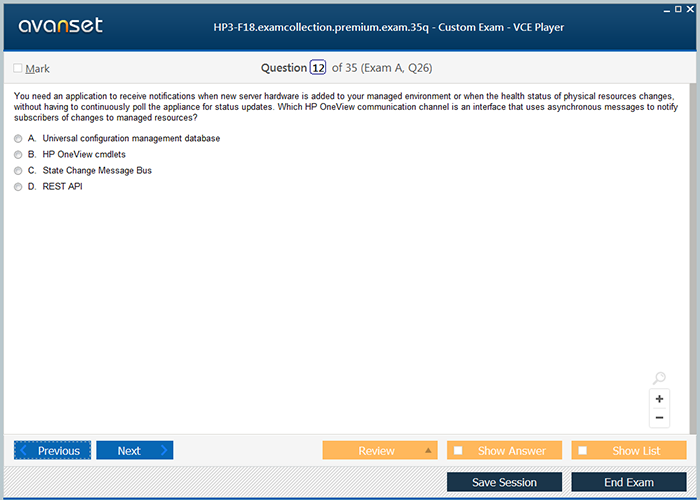
Task: Click End Exam to finish
Action: (628, 482)
